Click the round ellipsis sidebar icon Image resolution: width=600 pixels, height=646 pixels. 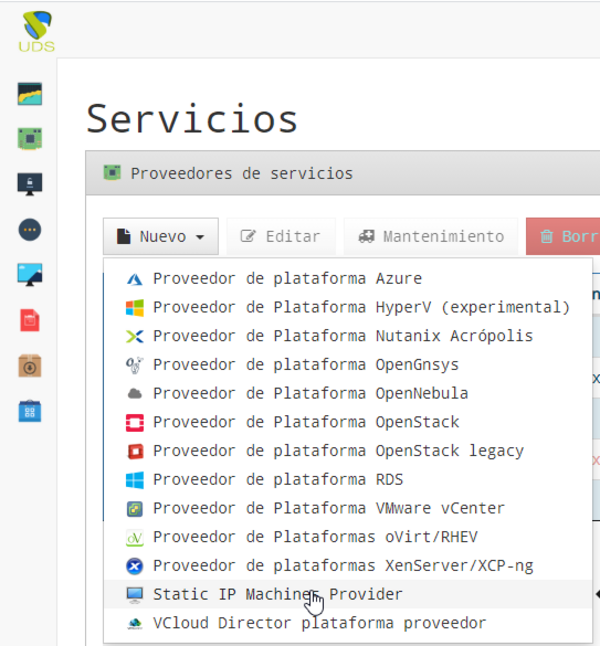point(30,229)
